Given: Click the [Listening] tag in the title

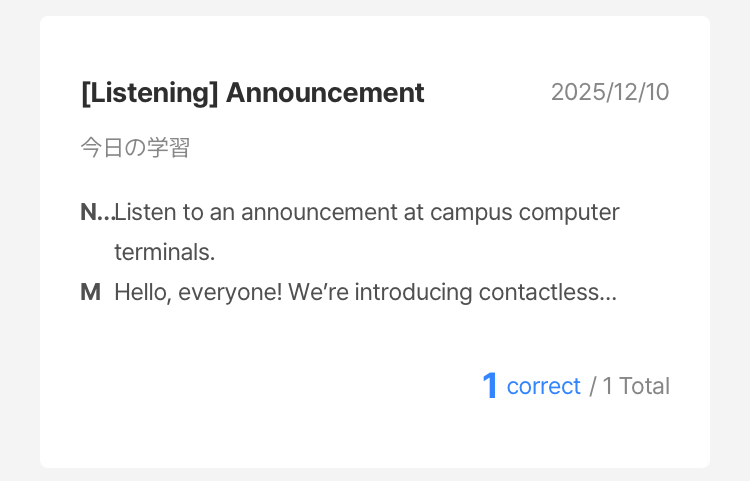Looking at the screenshot, I should point(149,93).
